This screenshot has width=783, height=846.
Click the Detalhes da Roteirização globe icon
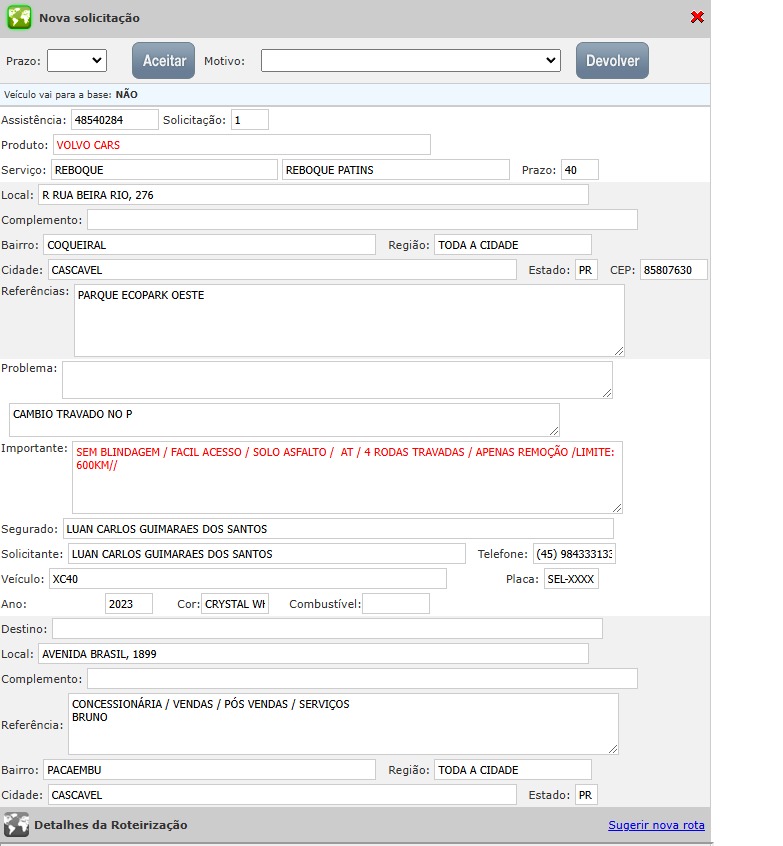[x=16, y=824]
